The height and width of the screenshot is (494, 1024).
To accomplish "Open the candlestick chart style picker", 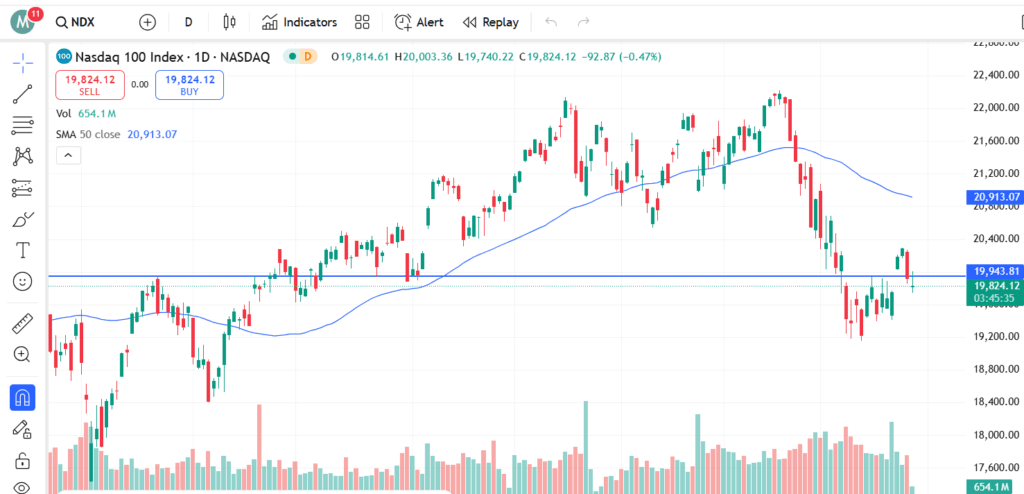I will [x=229, y=22].
